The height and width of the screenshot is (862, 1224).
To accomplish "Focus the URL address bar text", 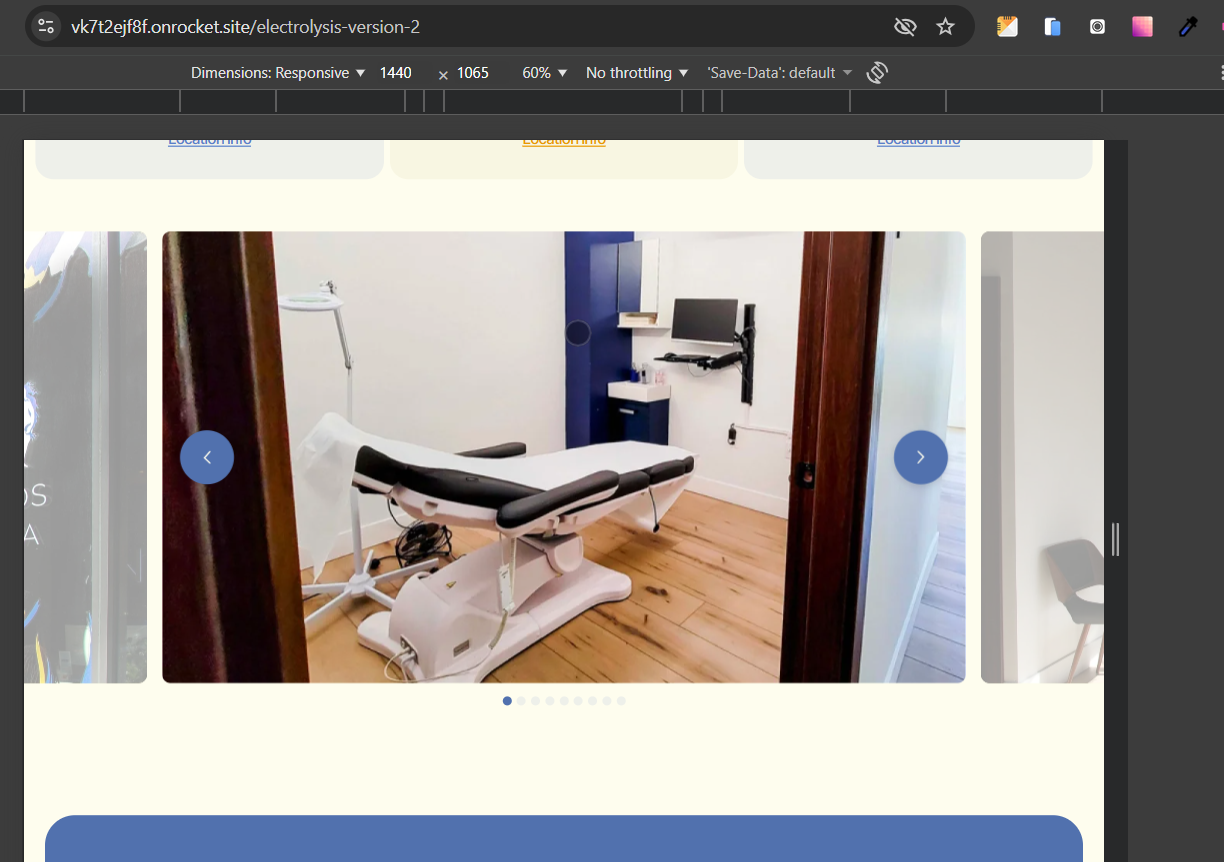I will tap(245, 27).
